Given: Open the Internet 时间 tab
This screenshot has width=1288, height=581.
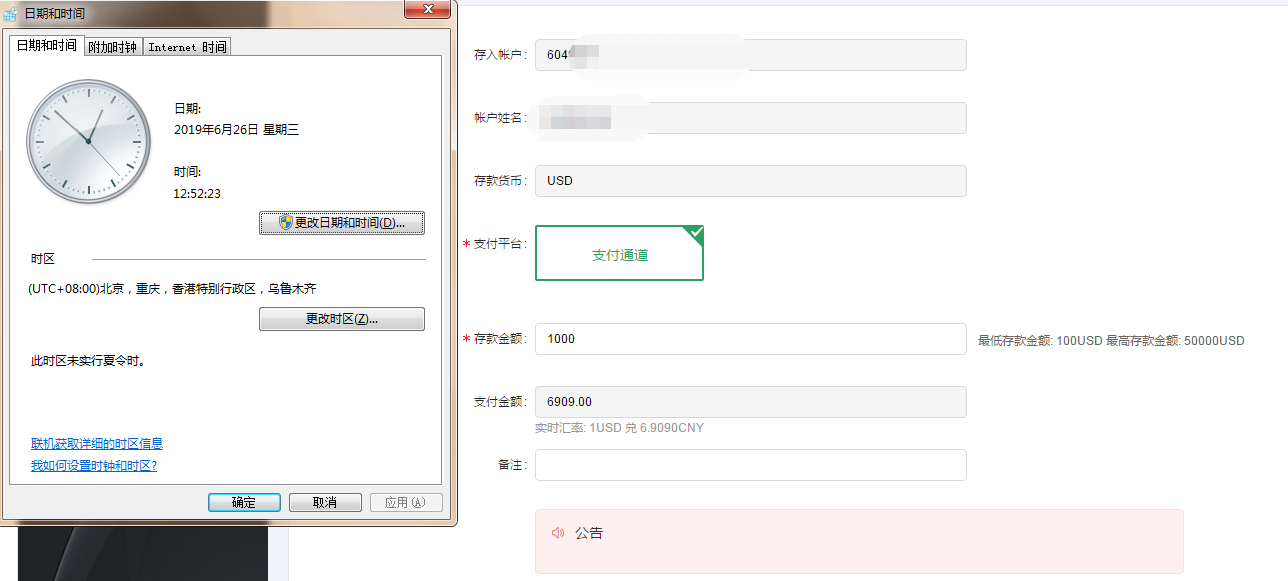Looking at the screenshot, I should point(187,47).
